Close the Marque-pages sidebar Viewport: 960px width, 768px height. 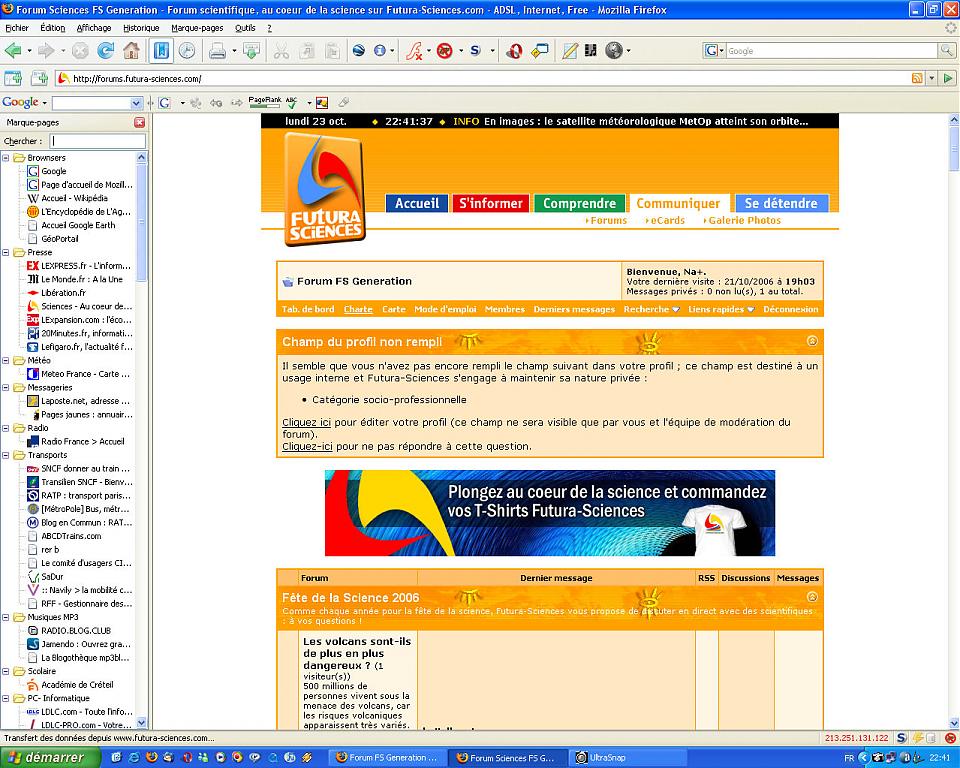pyautogui.click(x=140, y=122)
